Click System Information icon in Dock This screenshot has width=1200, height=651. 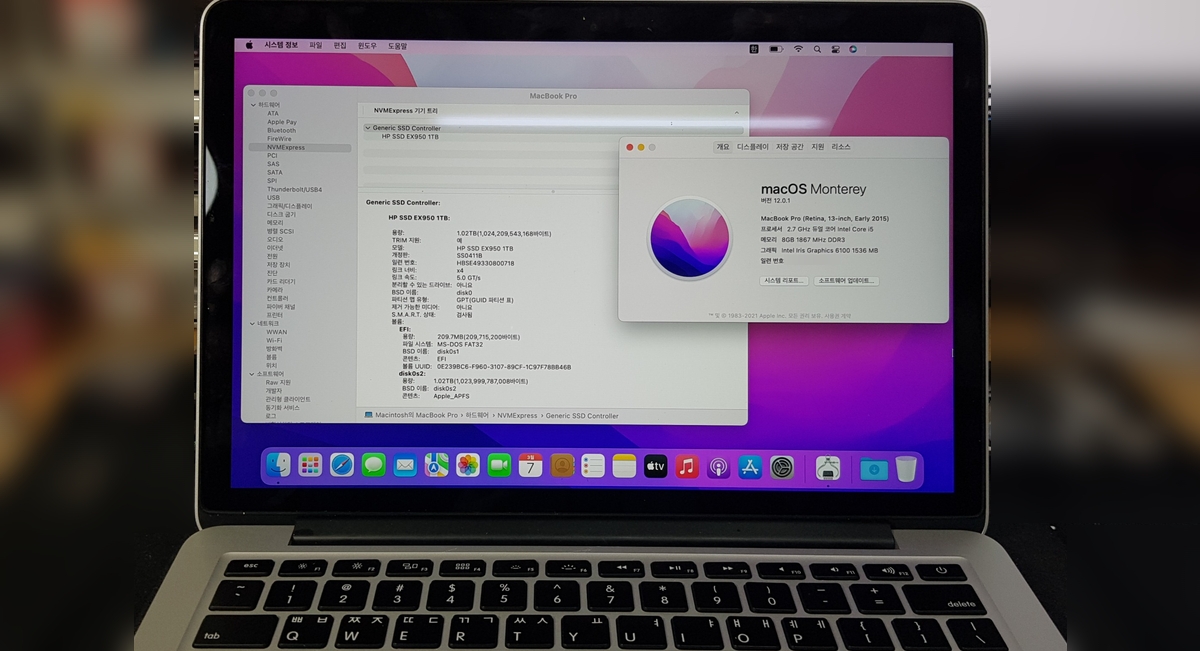pyautogui.click(x=827, y=467)
